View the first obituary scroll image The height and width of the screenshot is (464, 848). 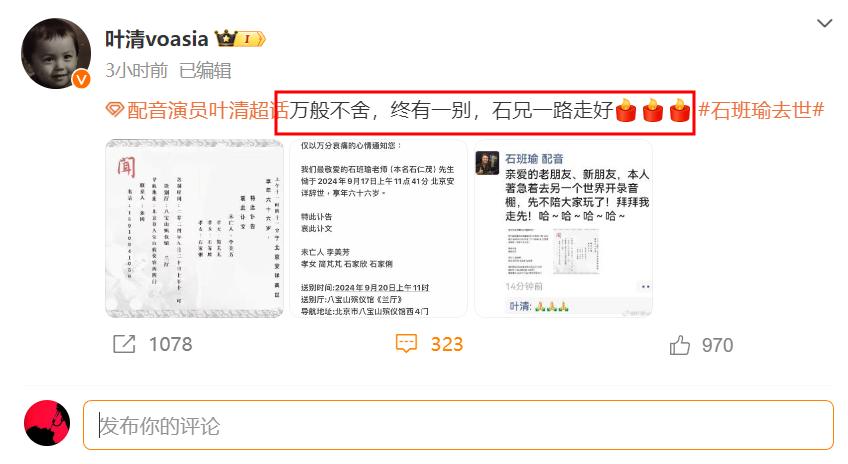(194, 228)
